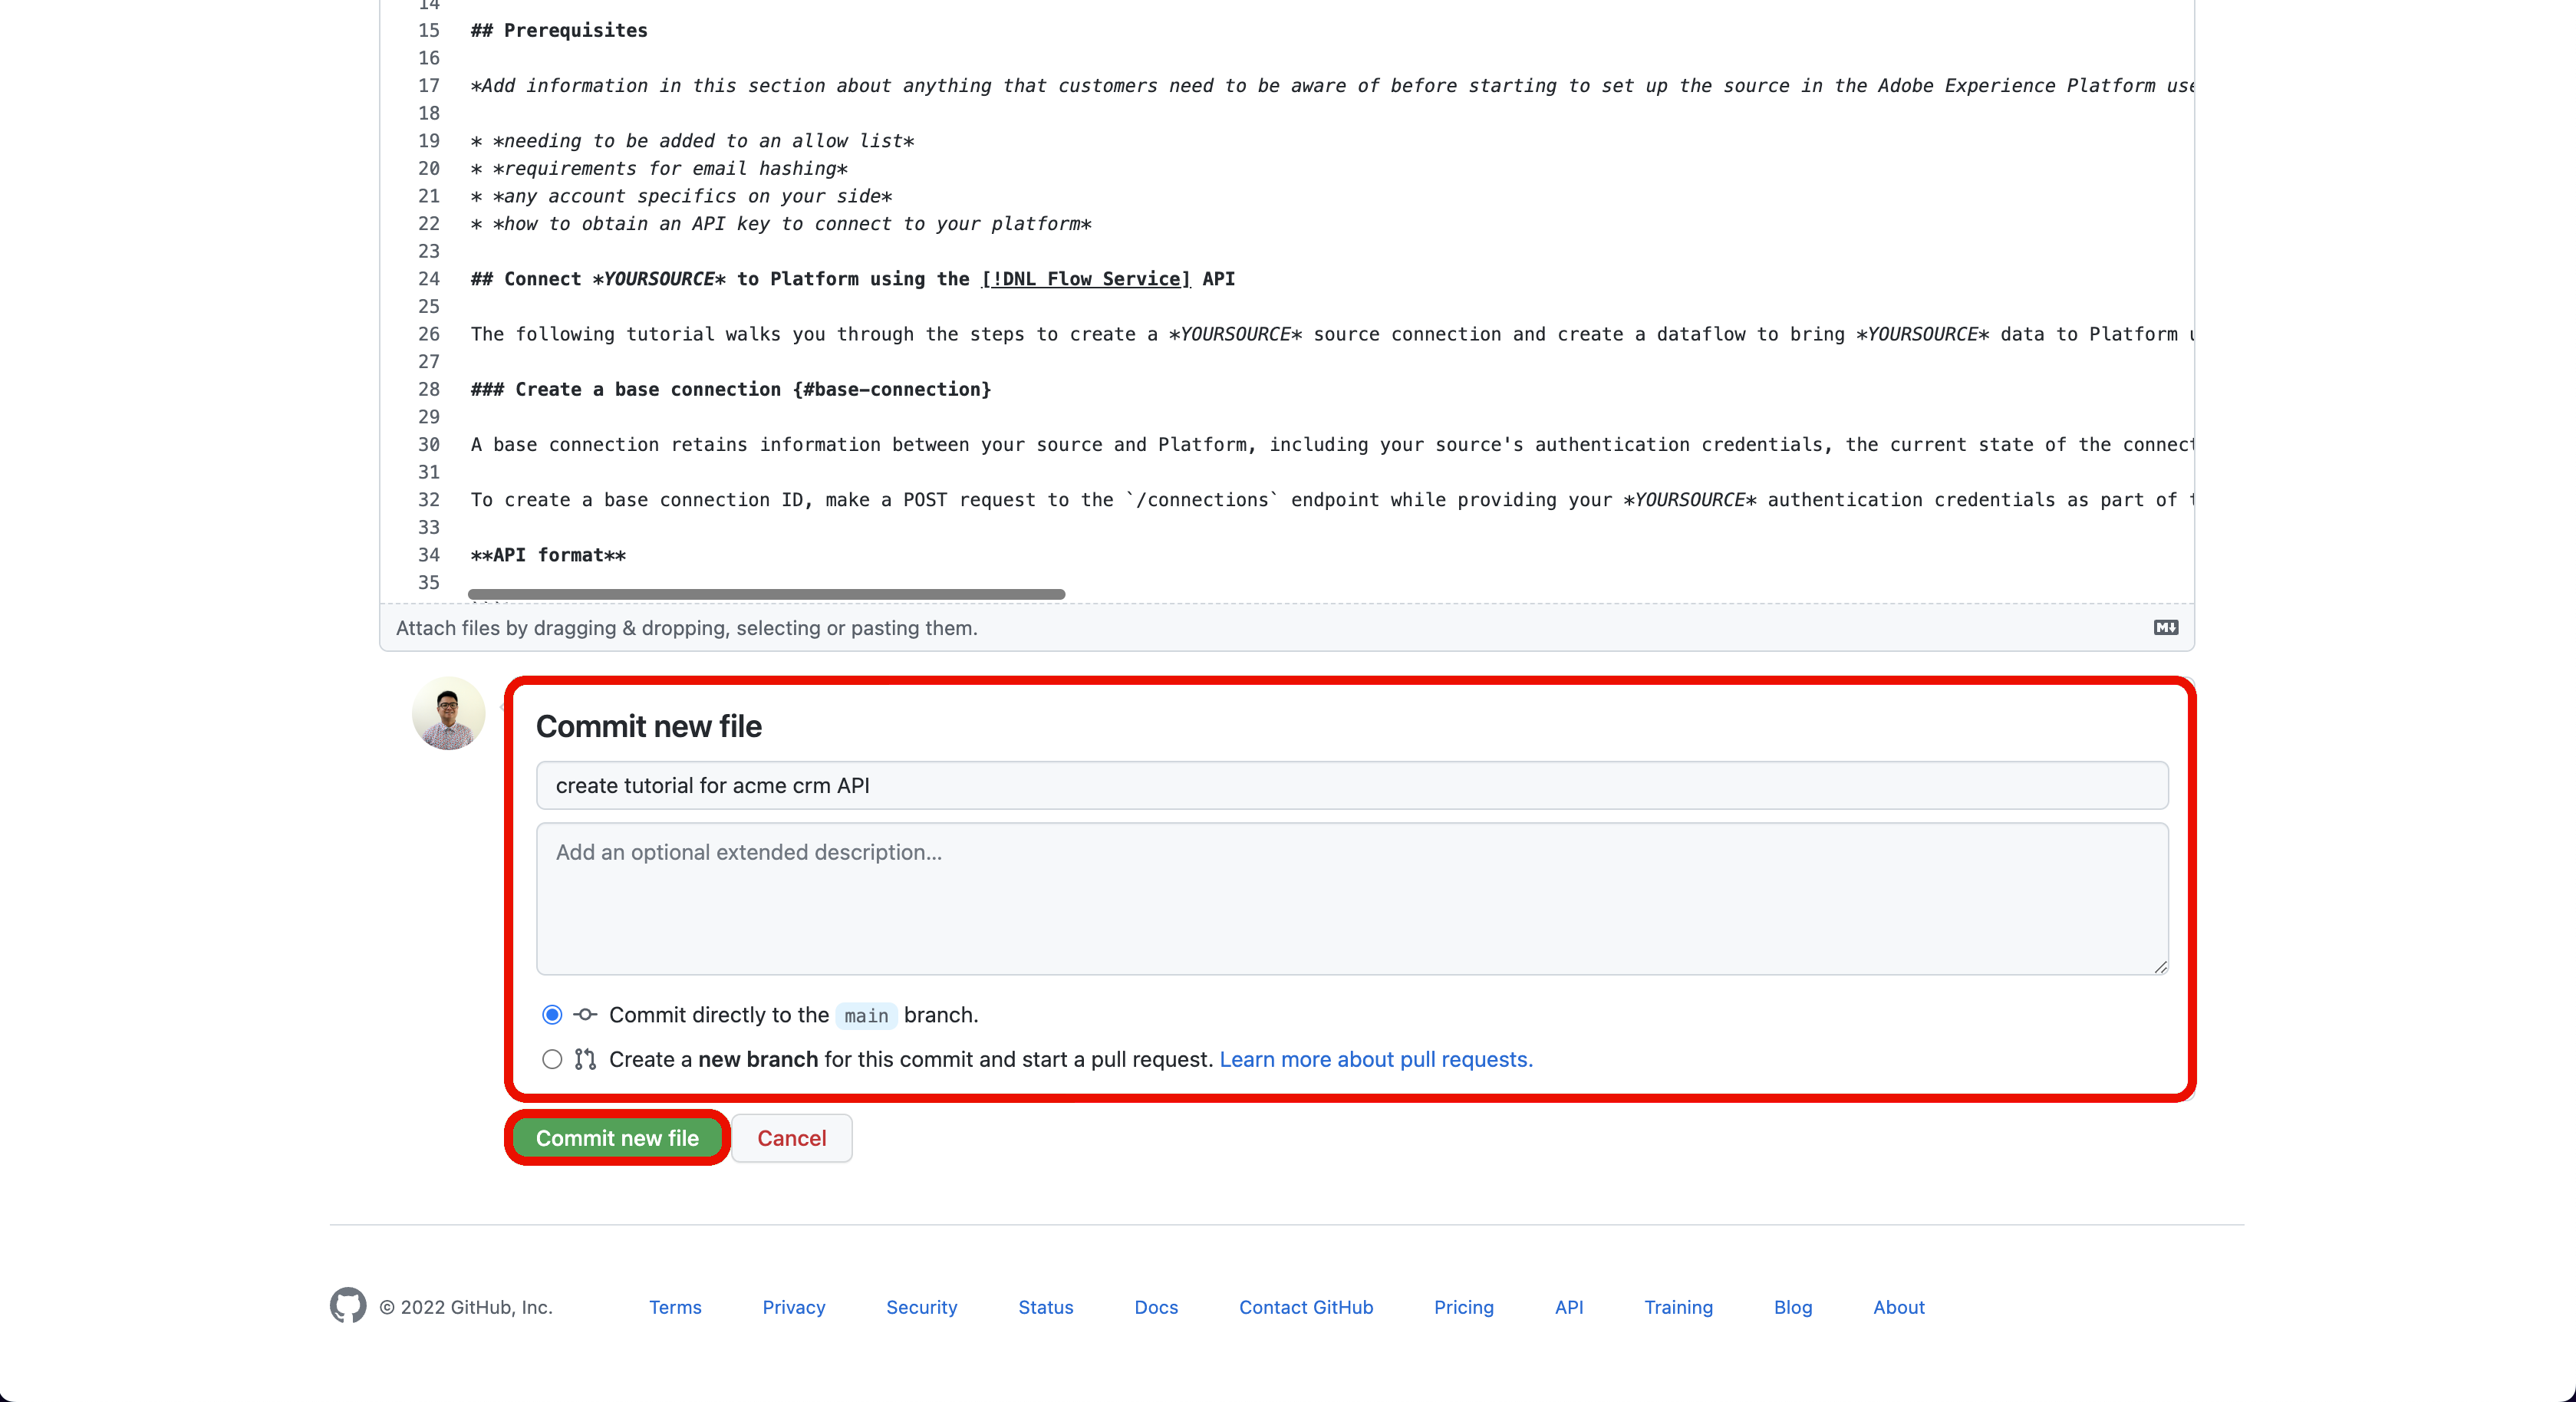This screenshot has width=2576, height=1402.
Task: Click the editor horizontal scrollbar
Action: coord(766,594)
